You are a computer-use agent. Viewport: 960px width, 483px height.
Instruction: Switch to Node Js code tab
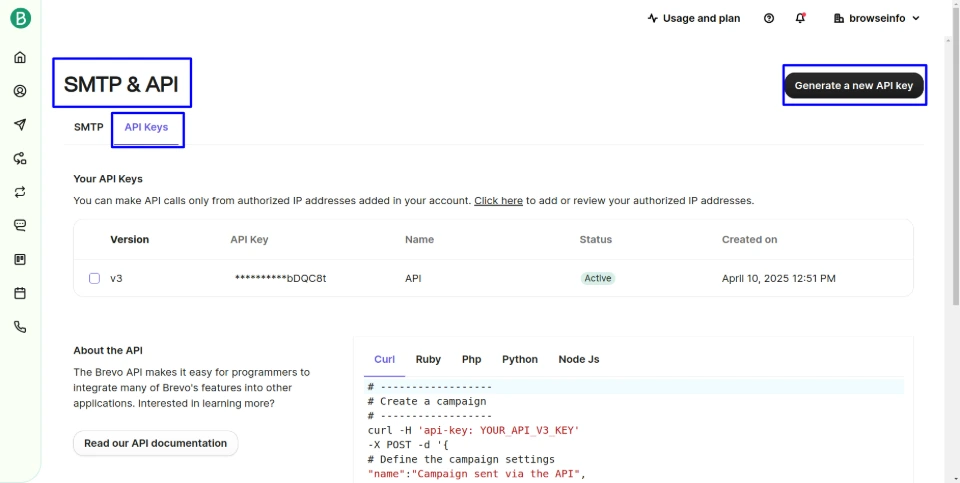(578, 359)
